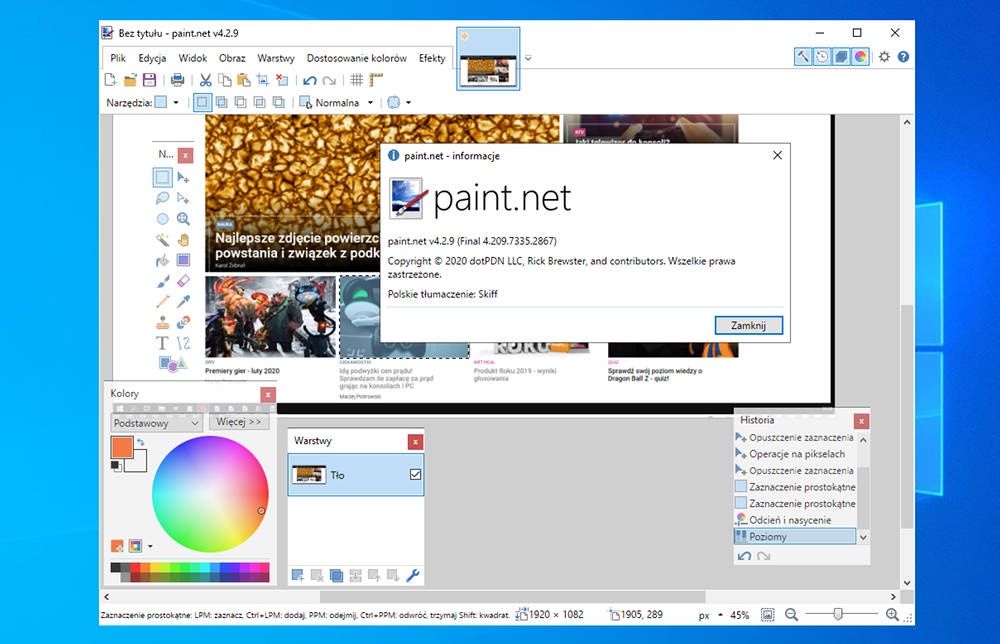Click the Crop to selection icon

coord(263,80)
